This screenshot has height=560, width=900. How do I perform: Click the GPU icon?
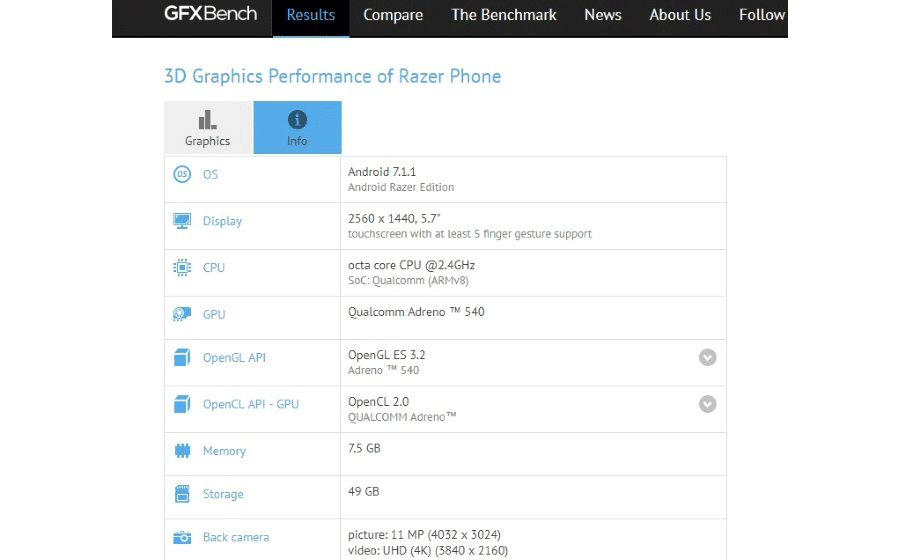(x=182, y=314)
